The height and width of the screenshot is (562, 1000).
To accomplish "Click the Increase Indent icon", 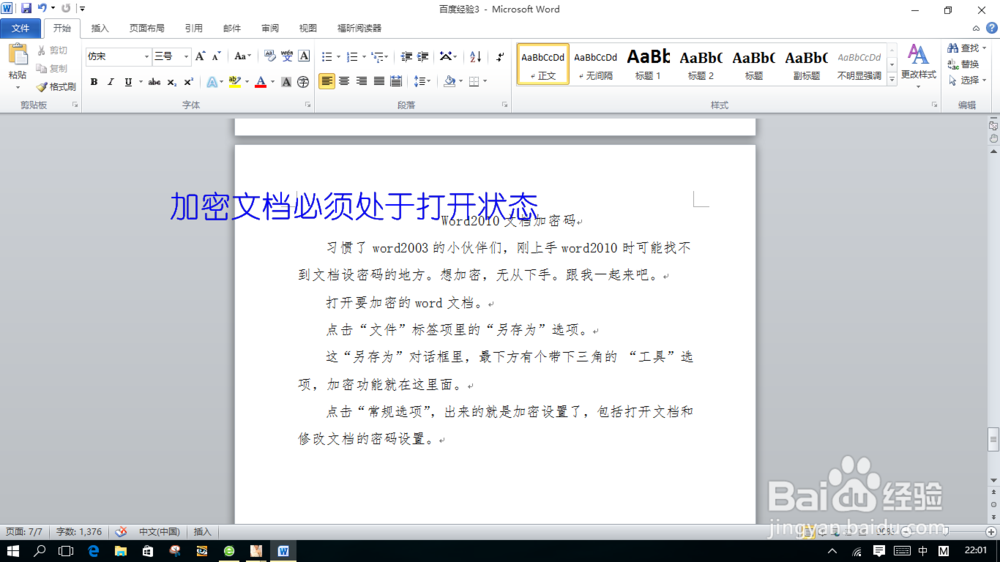I will pos(422,57).
